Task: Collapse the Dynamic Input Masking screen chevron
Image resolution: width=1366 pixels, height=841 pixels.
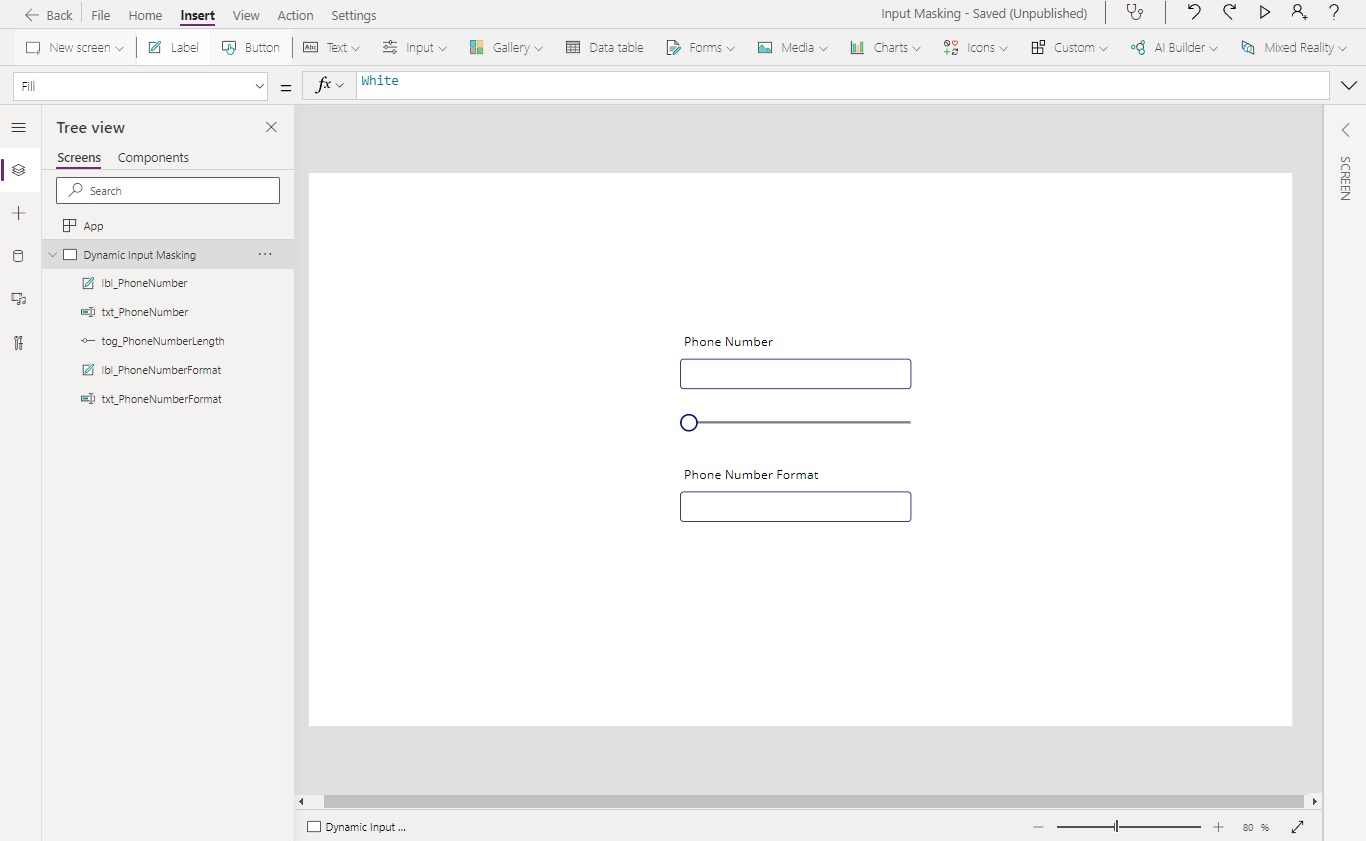Action: 52,255
